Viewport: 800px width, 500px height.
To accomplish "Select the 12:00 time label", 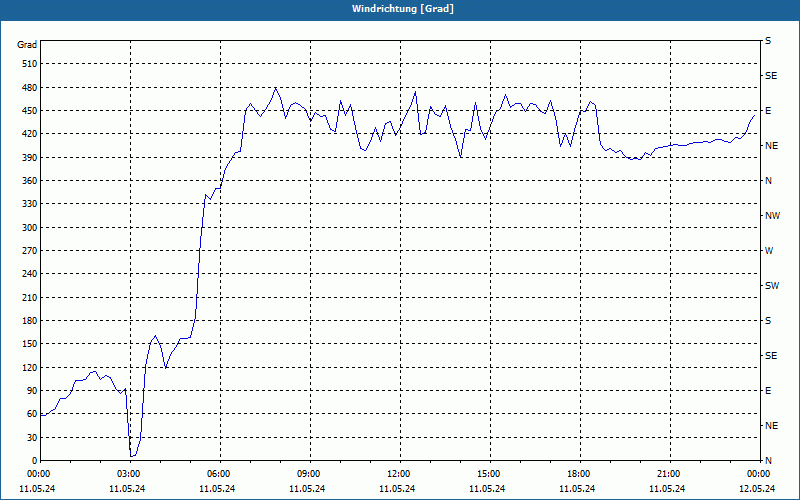I will (x=397, y=474).
